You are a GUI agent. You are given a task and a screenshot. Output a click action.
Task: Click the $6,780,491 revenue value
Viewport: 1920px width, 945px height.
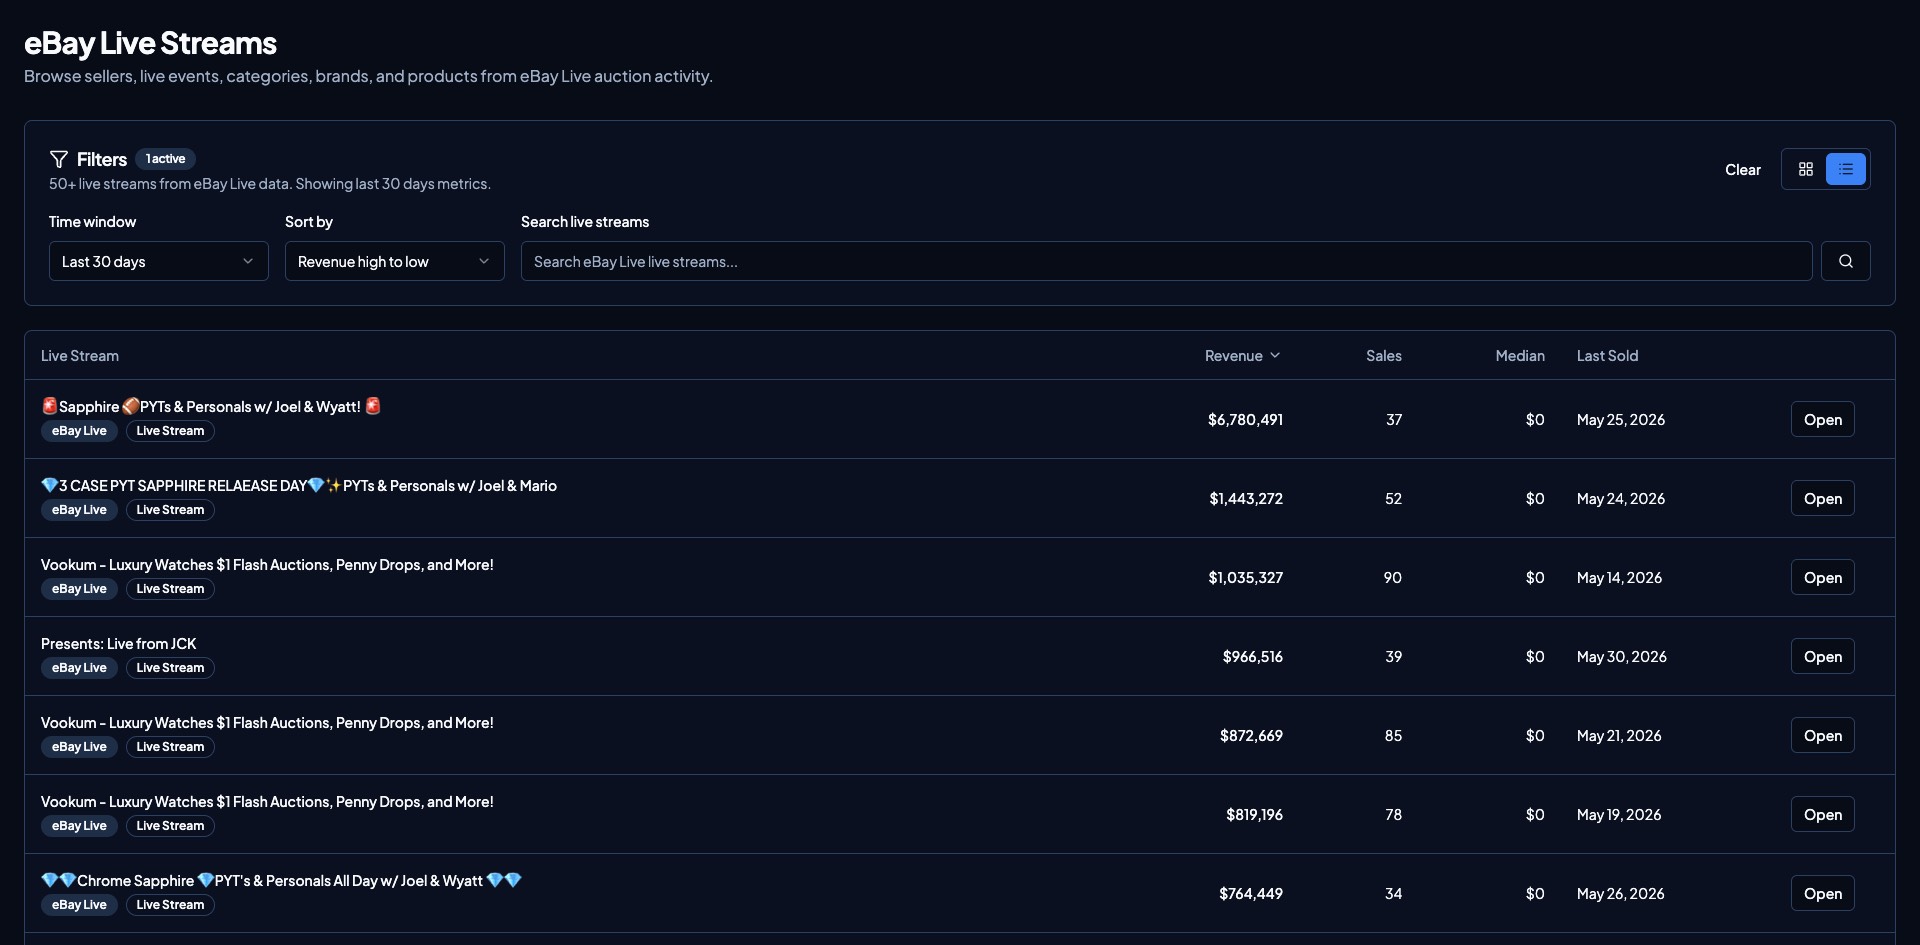tap(1245, 420)
